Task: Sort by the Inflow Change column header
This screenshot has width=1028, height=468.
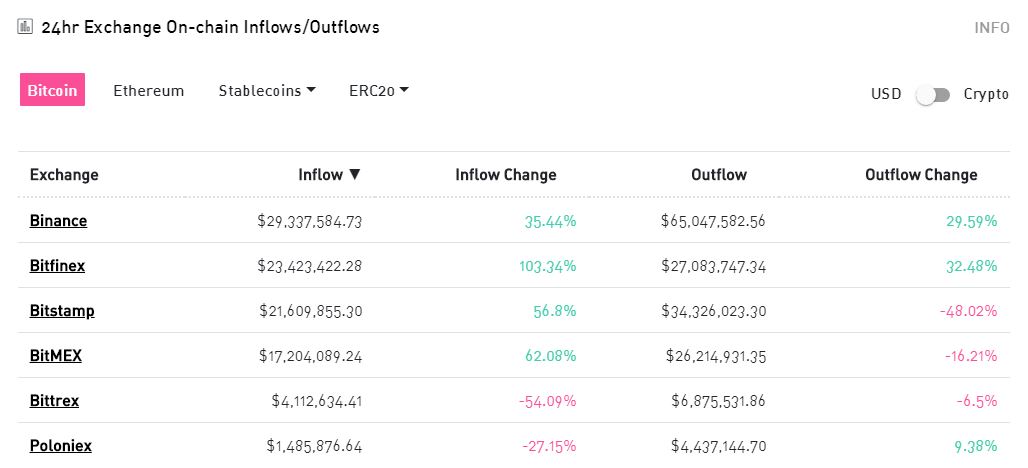Action: pyautogui.click(x=506, y=175)
